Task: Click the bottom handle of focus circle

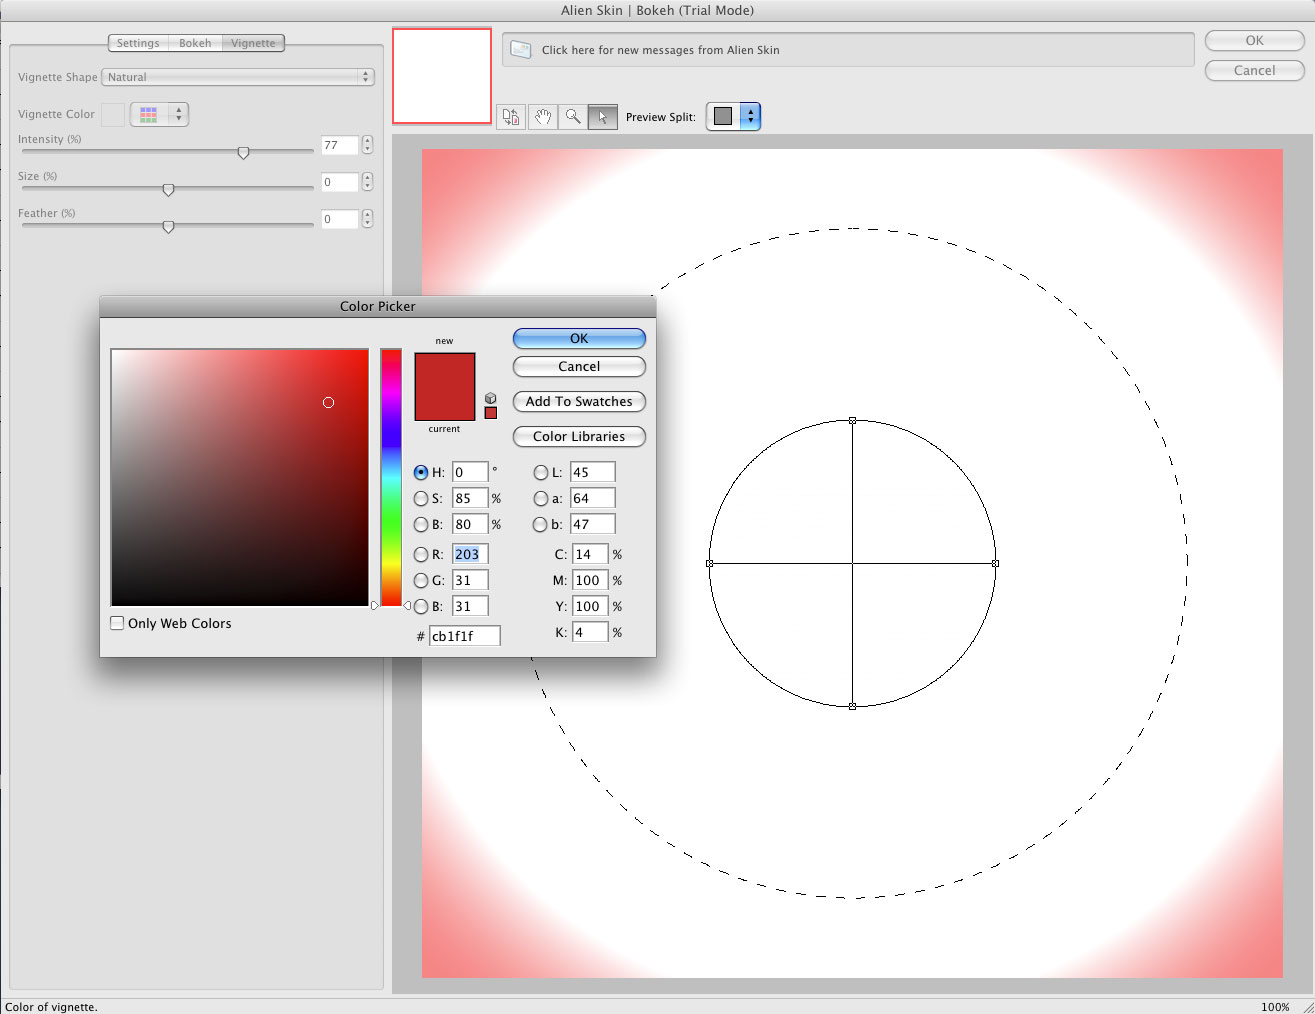Action: click(852, 706)
